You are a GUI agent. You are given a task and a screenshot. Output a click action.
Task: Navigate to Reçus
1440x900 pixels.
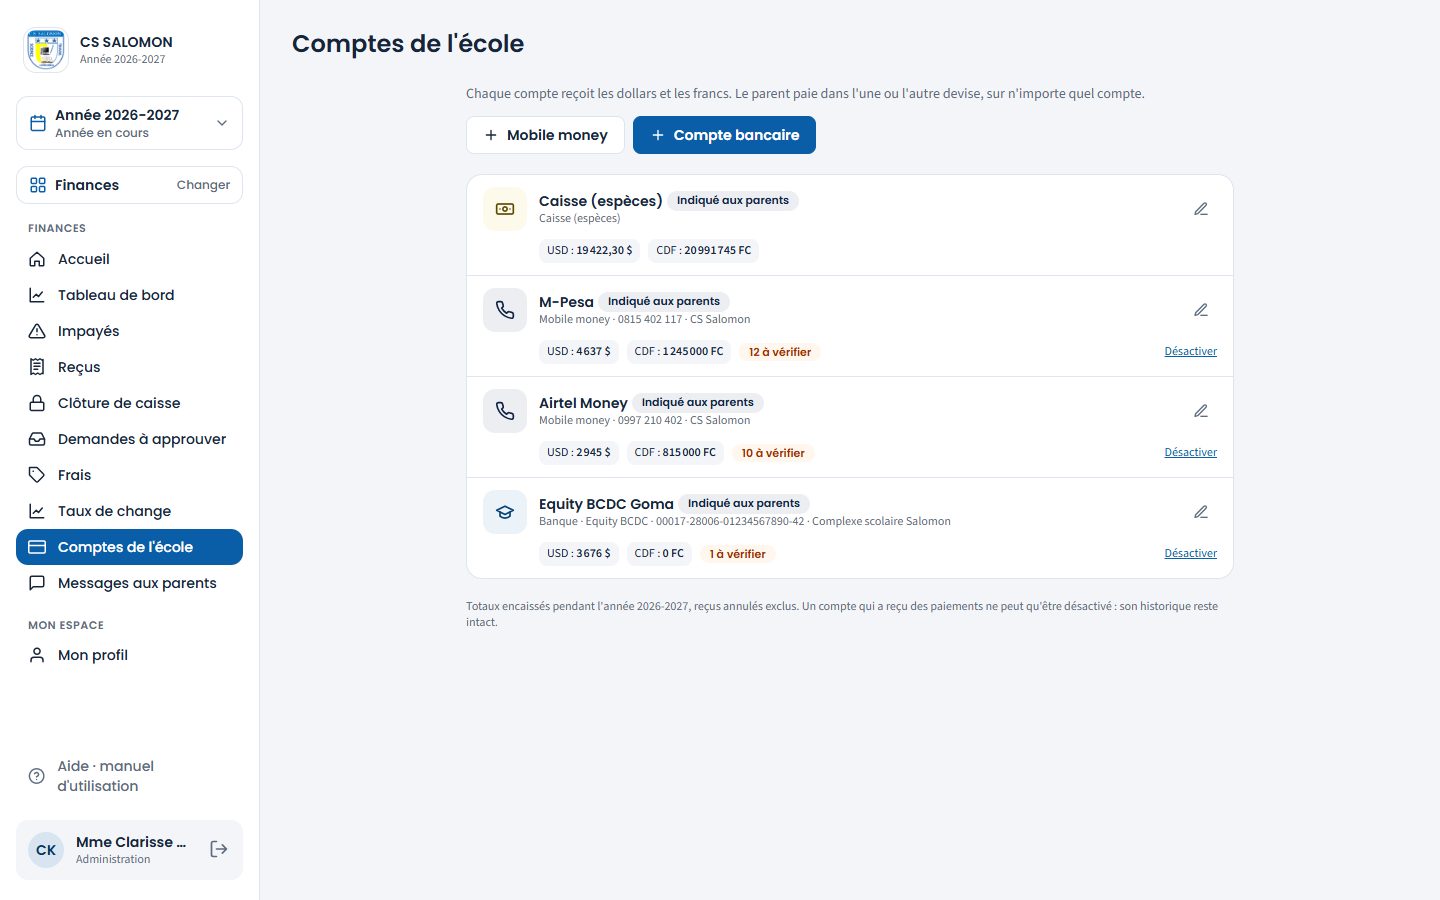129,367
